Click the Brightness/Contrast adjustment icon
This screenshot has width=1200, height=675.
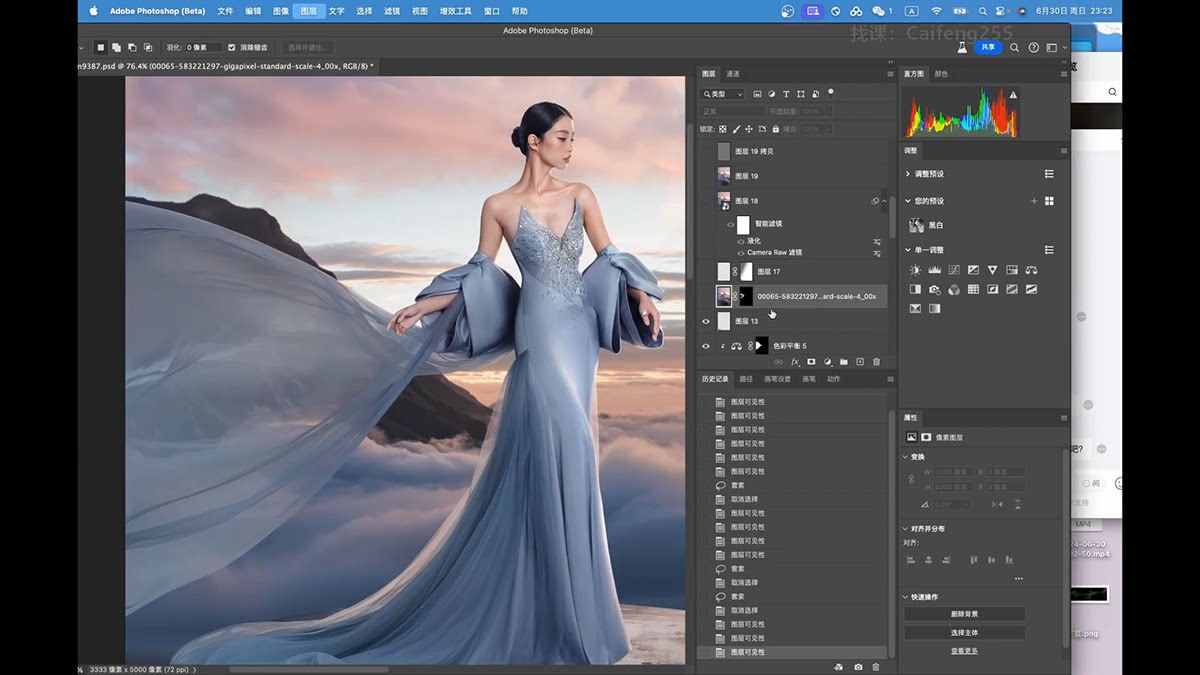[915, 270]
